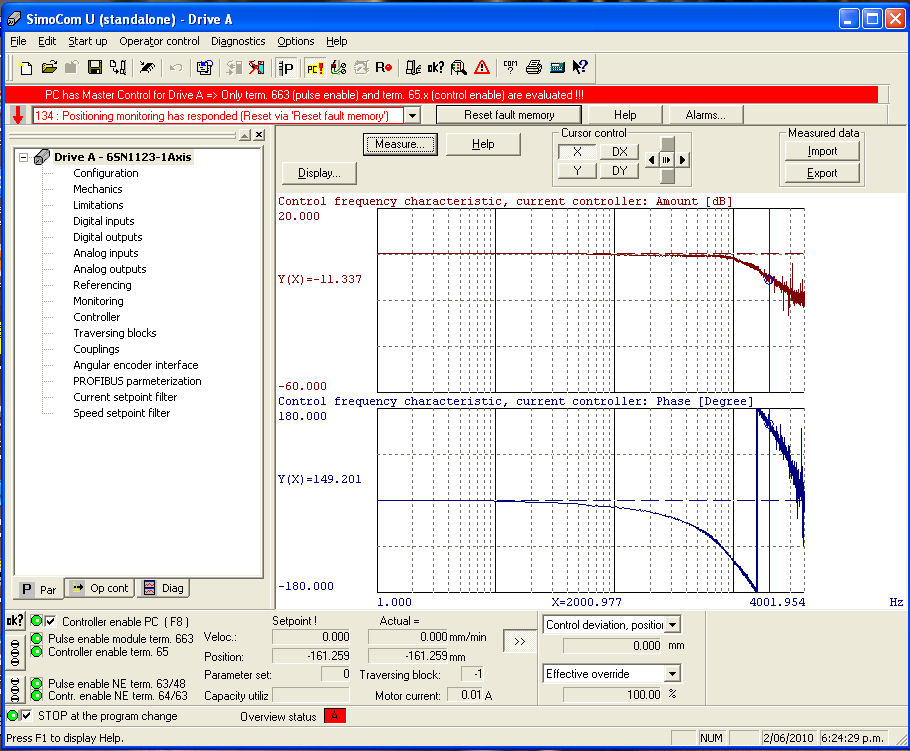This screenshot has height=751, width=910.
Task: Click the 'P' parameter toolbar icon
Action: (287, 68)
